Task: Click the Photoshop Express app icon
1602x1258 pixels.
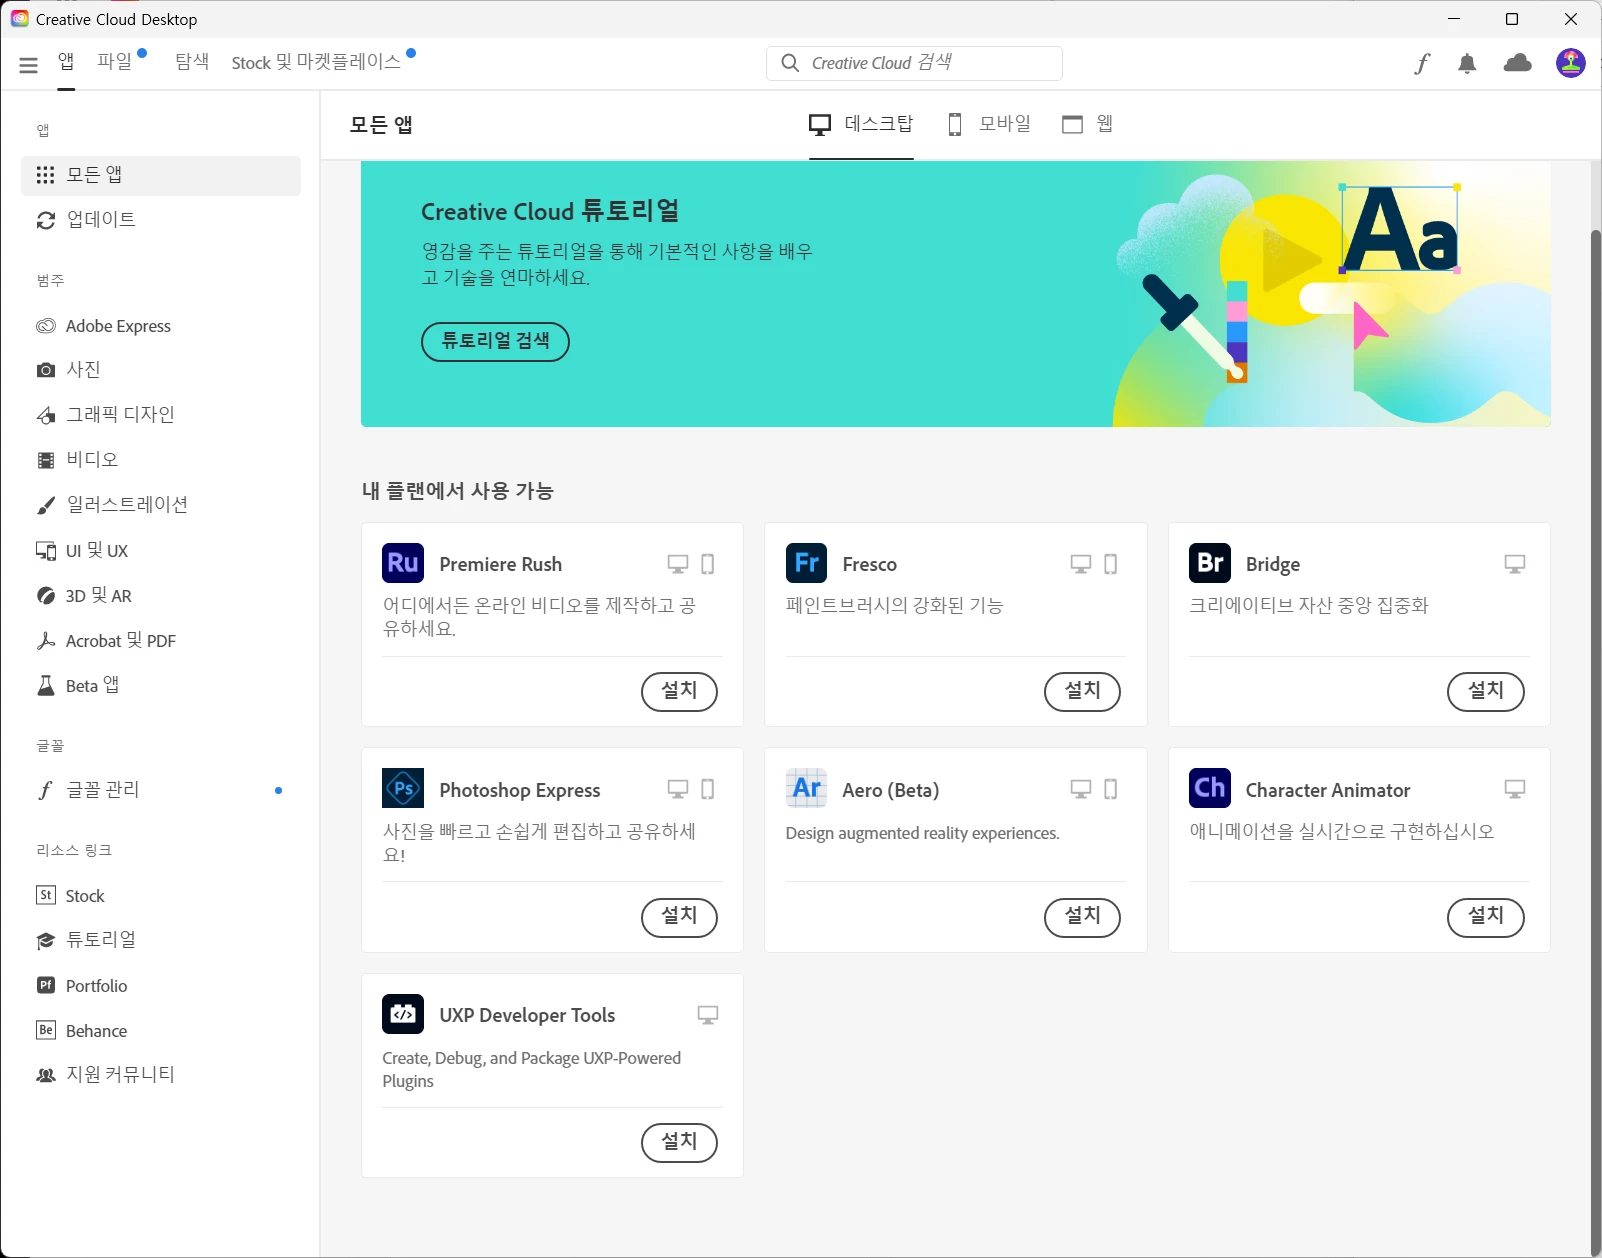Action: (x=403, y=789)
